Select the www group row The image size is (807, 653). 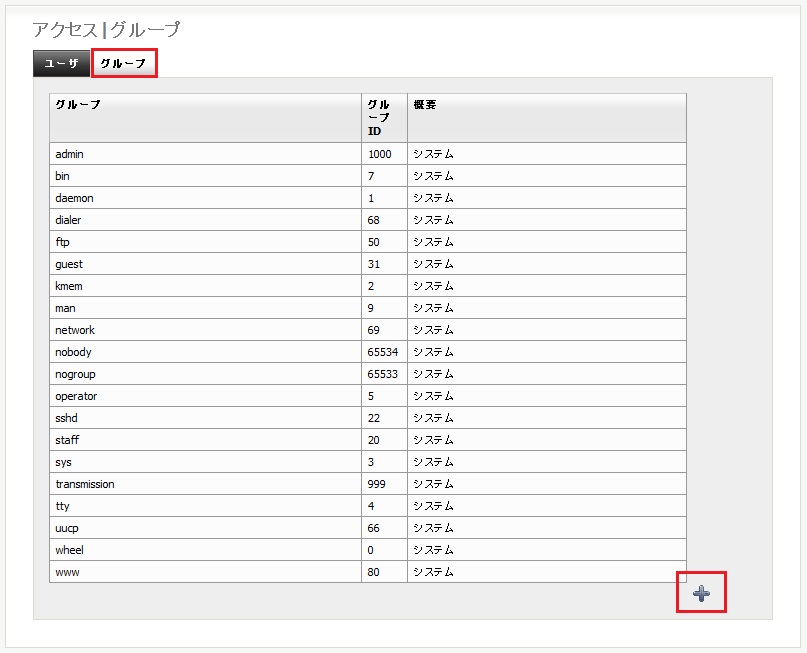click(x=367, y=572)
